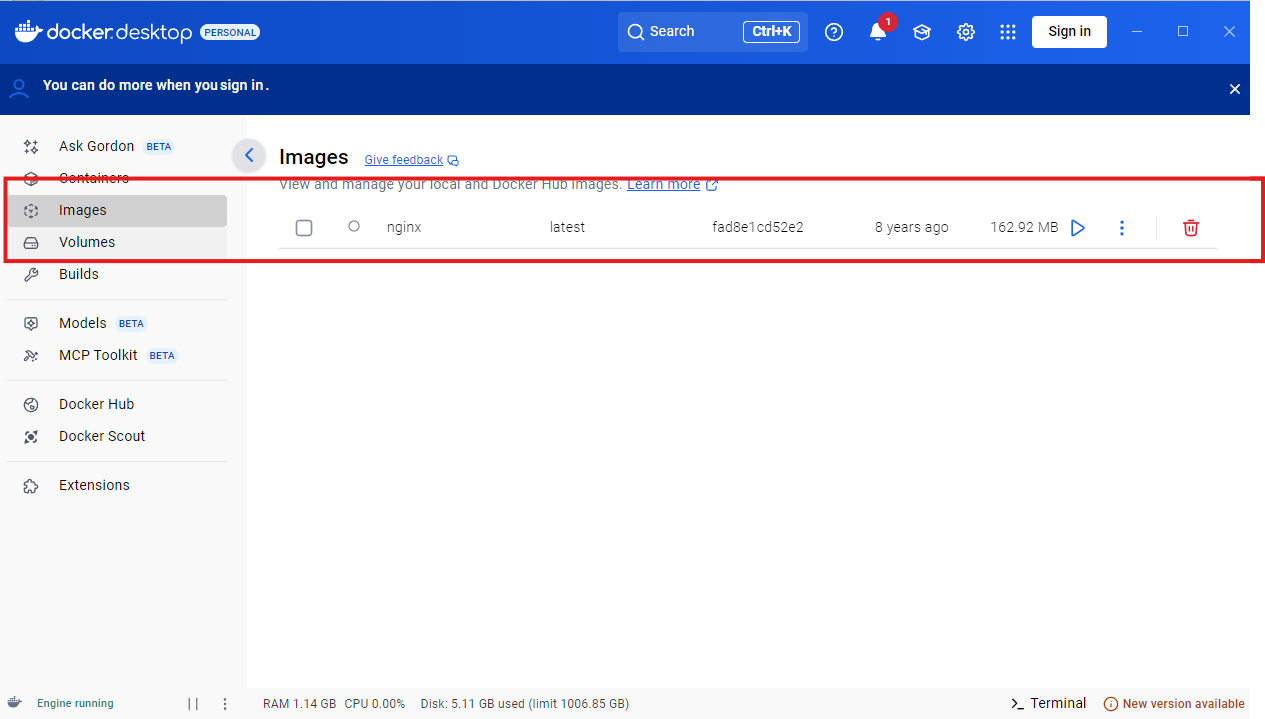Click the Engine running whale icon
Screen dimensions: 1265x719
(x=15, y=703)
